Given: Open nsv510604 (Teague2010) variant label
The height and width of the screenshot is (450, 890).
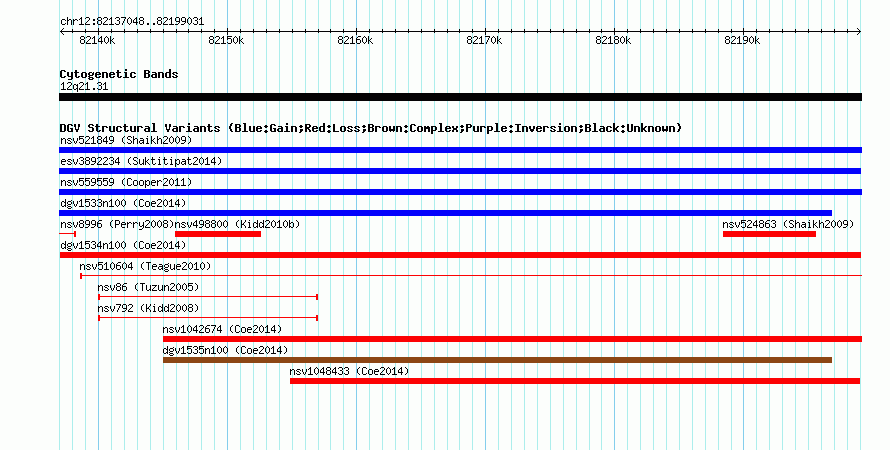Looking at the screenshot, I should coord(145,266).
